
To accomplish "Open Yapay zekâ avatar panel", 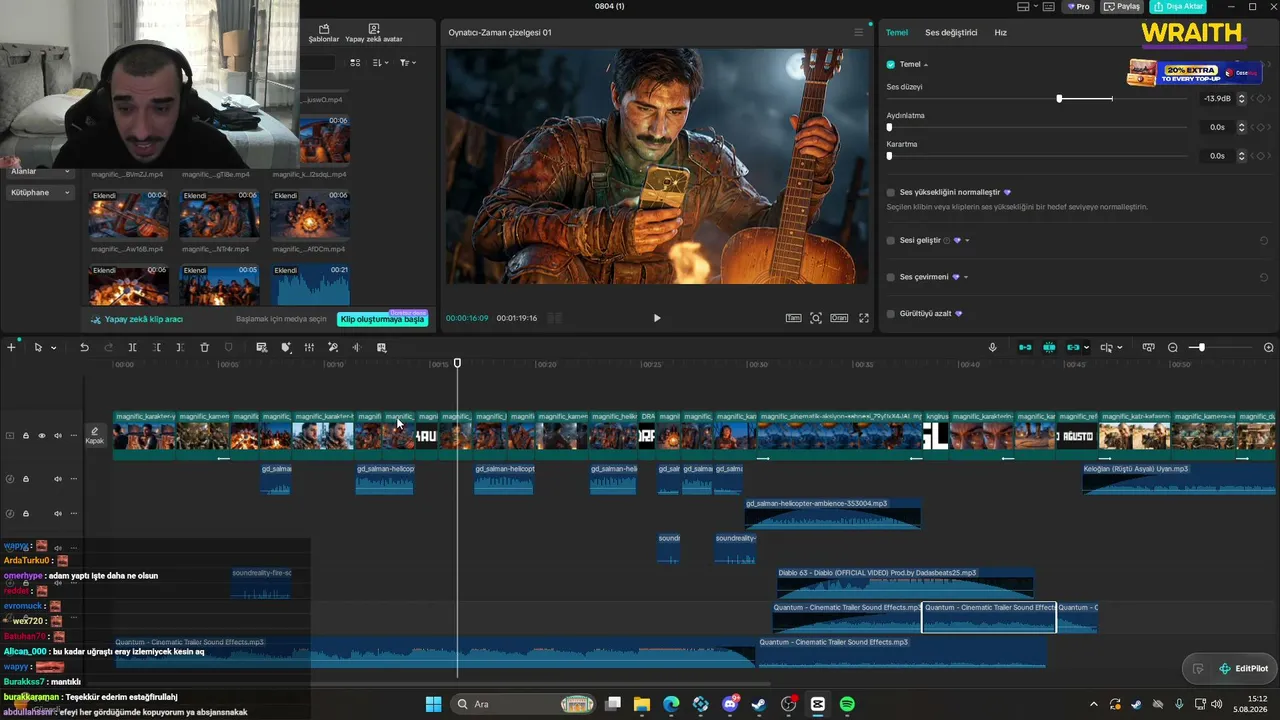I will (x=374, y=33).
